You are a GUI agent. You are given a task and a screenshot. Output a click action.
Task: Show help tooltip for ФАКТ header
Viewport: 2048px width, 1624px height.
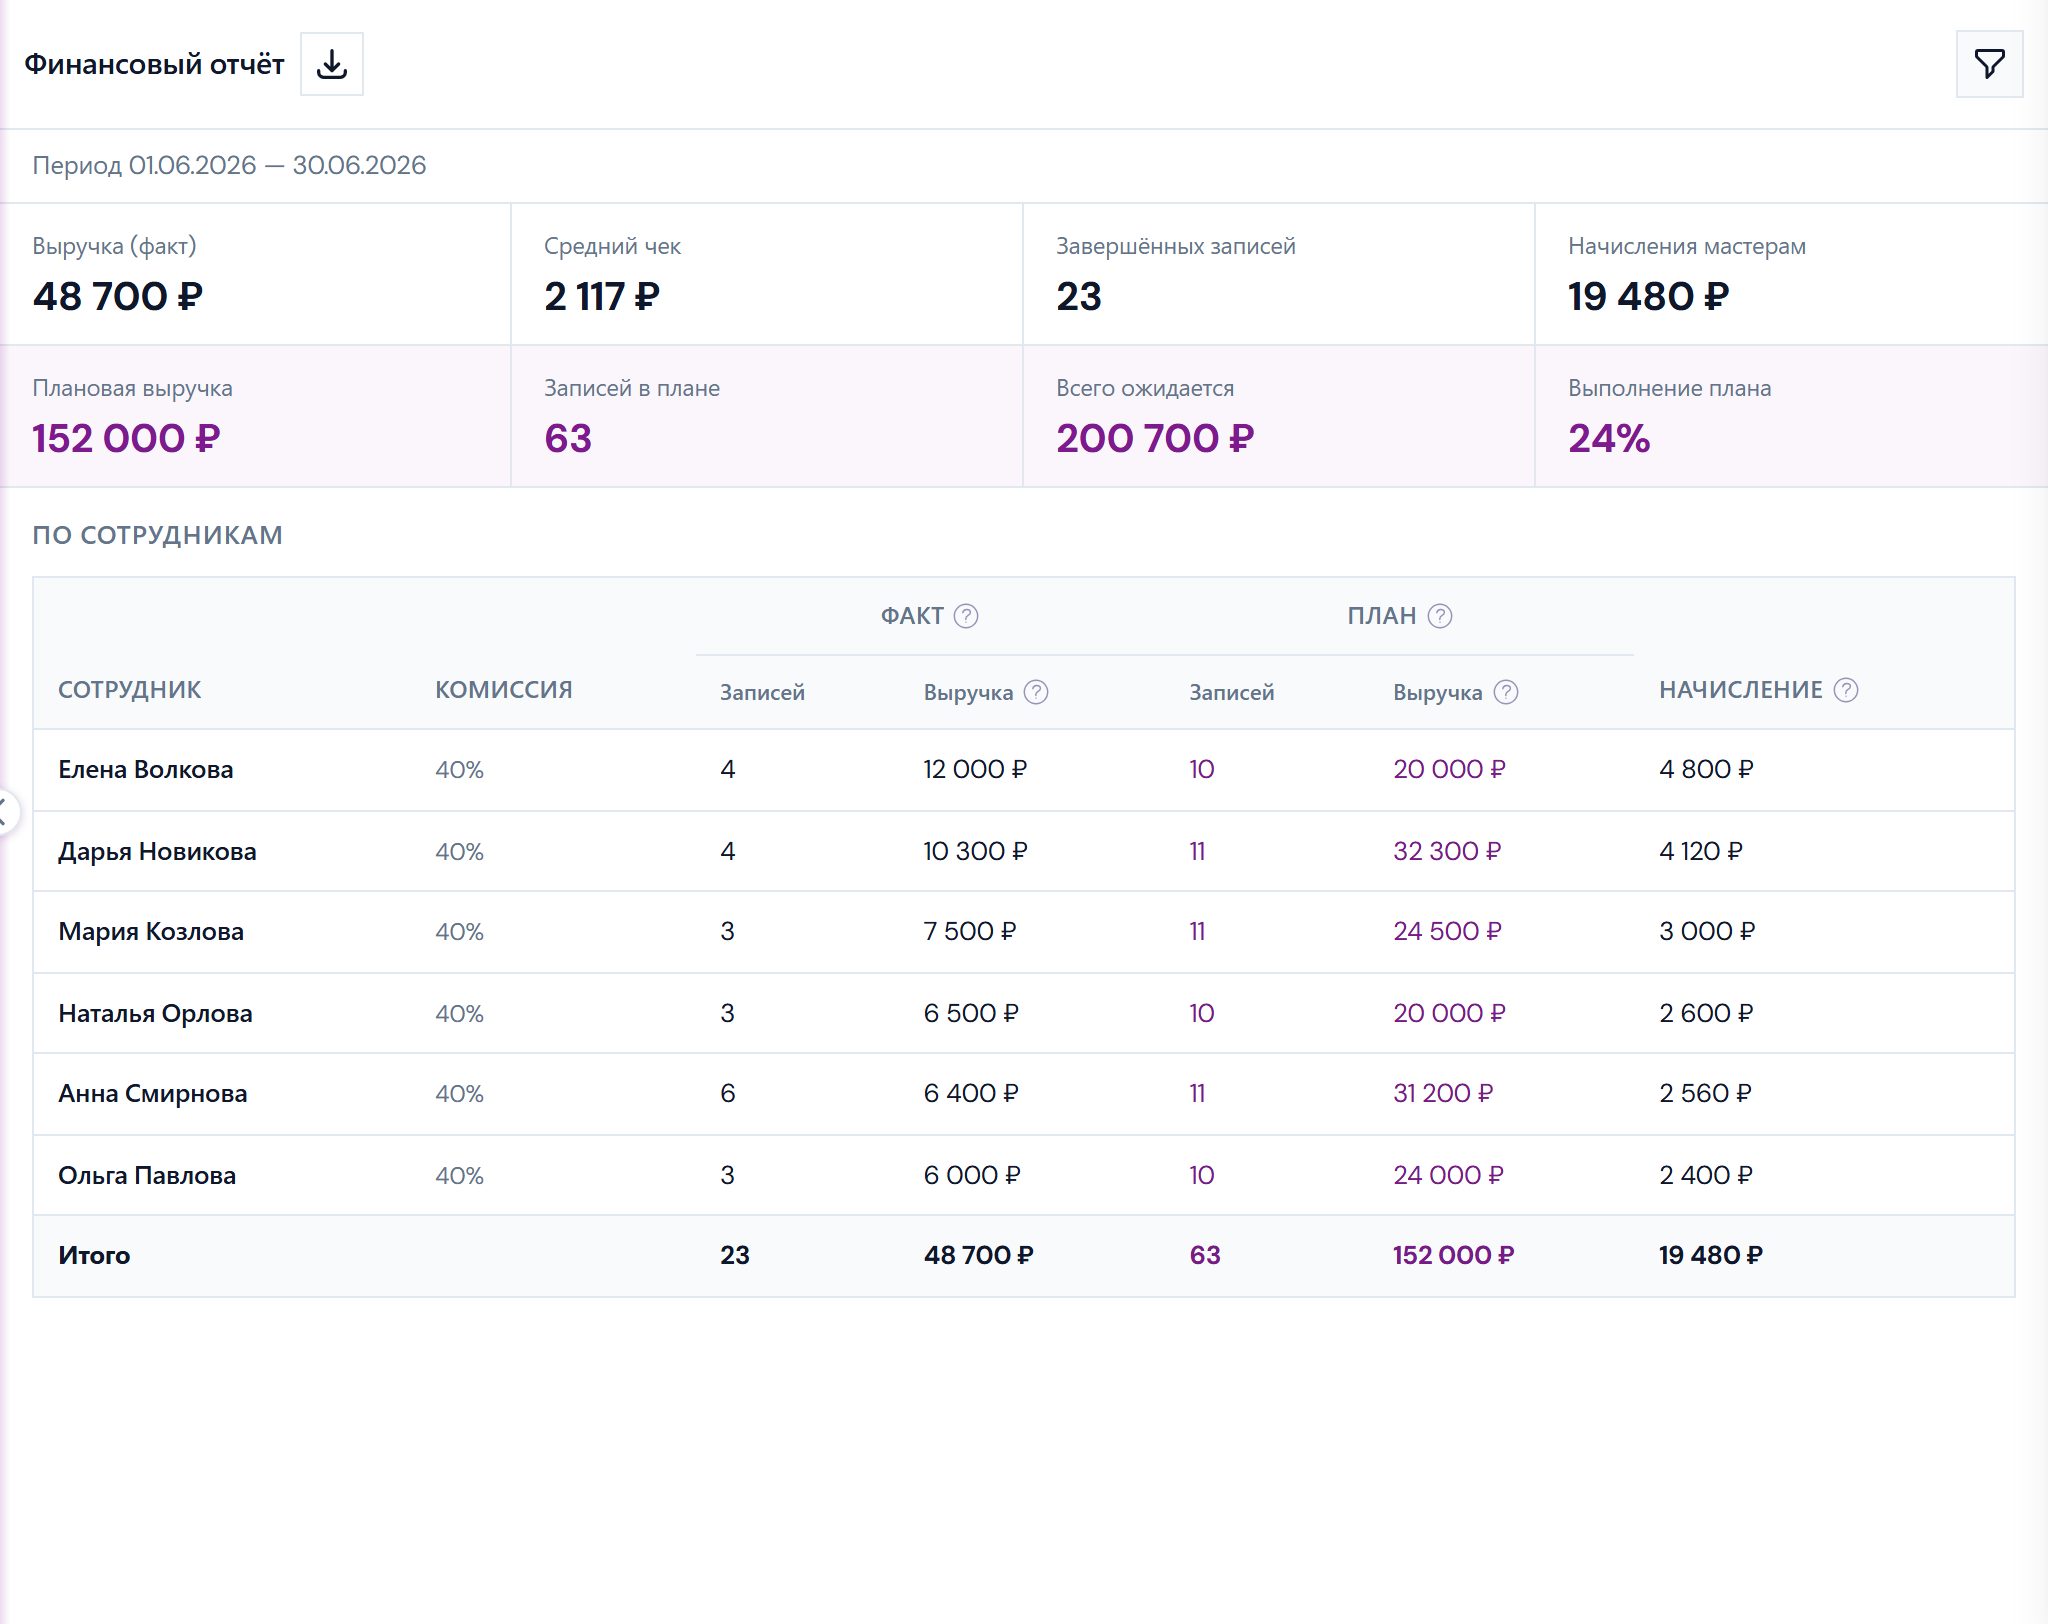tap(966, 616)
